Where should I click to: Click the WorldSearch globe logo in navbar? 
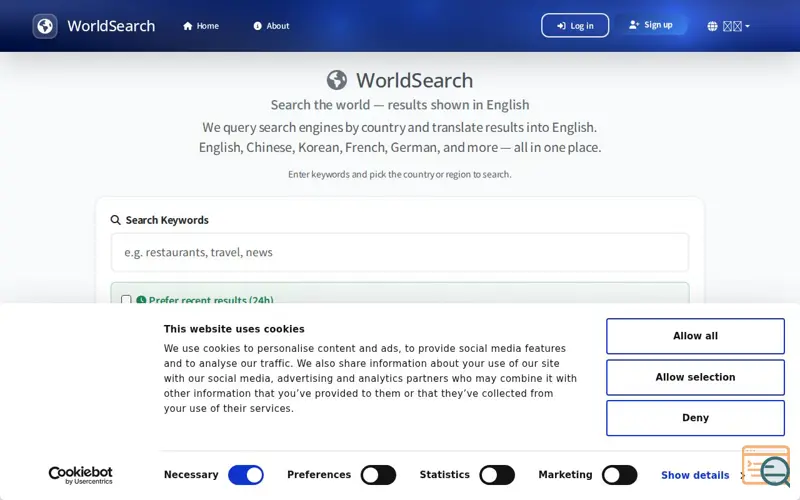click(45, 26)
